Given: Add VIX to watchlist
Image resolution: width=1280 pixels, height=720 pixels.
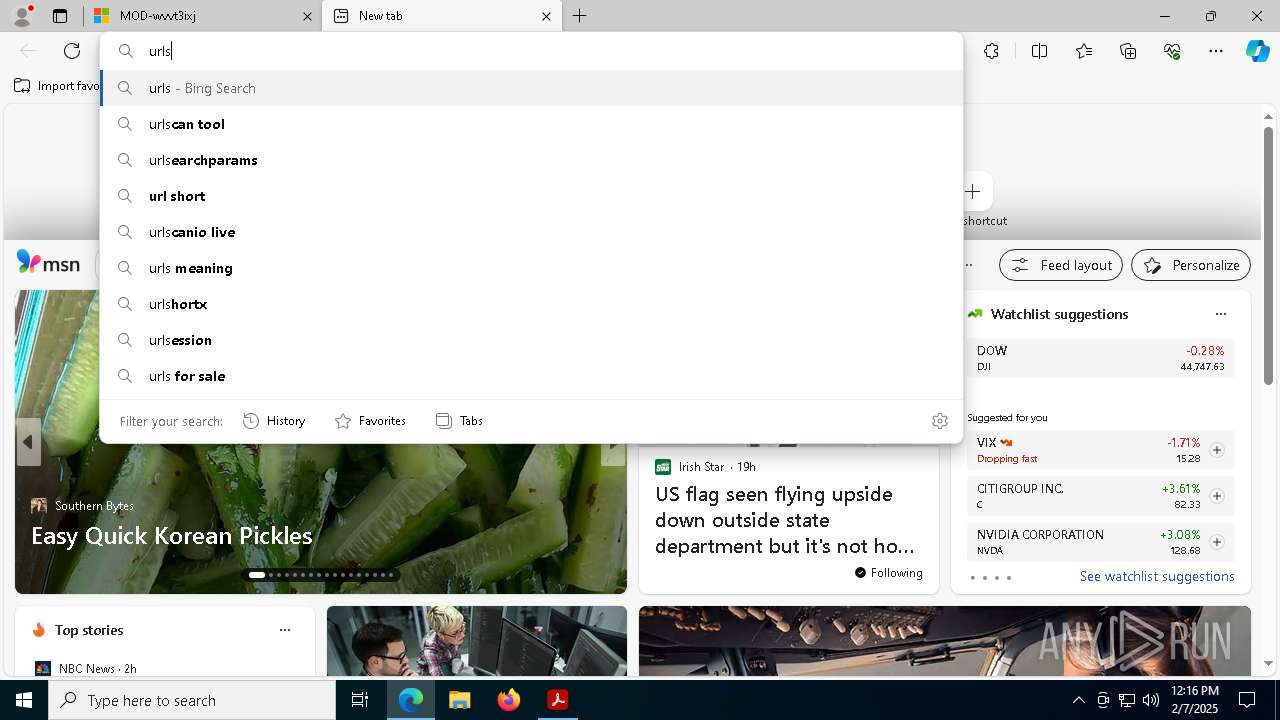Looking at the screenshot, I should (1216, 450).
